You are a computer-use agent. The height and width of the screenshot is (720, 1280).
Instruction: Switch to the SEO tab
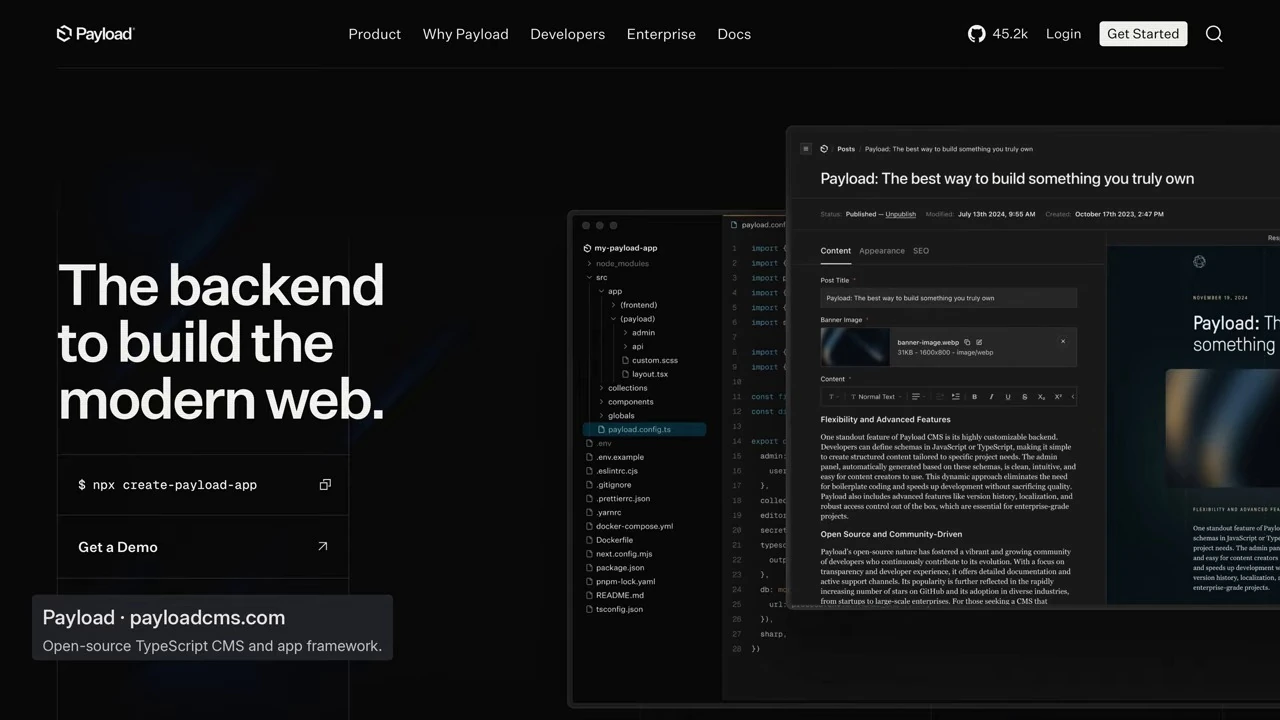pos(921,251)
